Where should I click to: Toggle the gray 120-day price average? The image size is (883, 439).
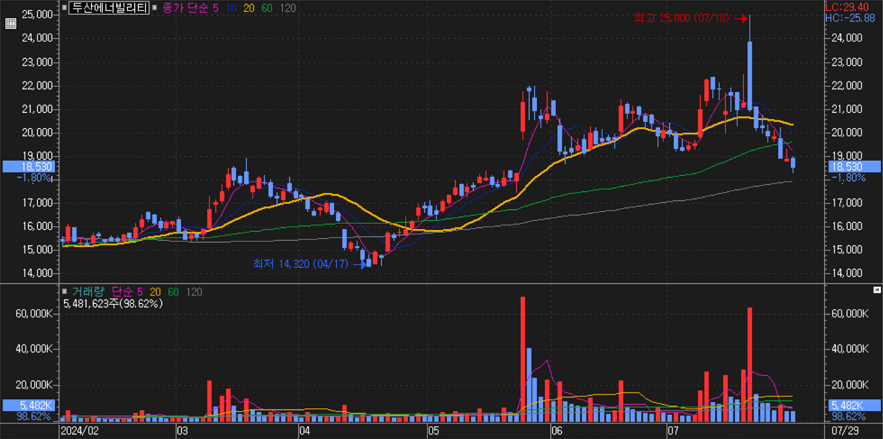pyautogui.click(x=288, y=7)
